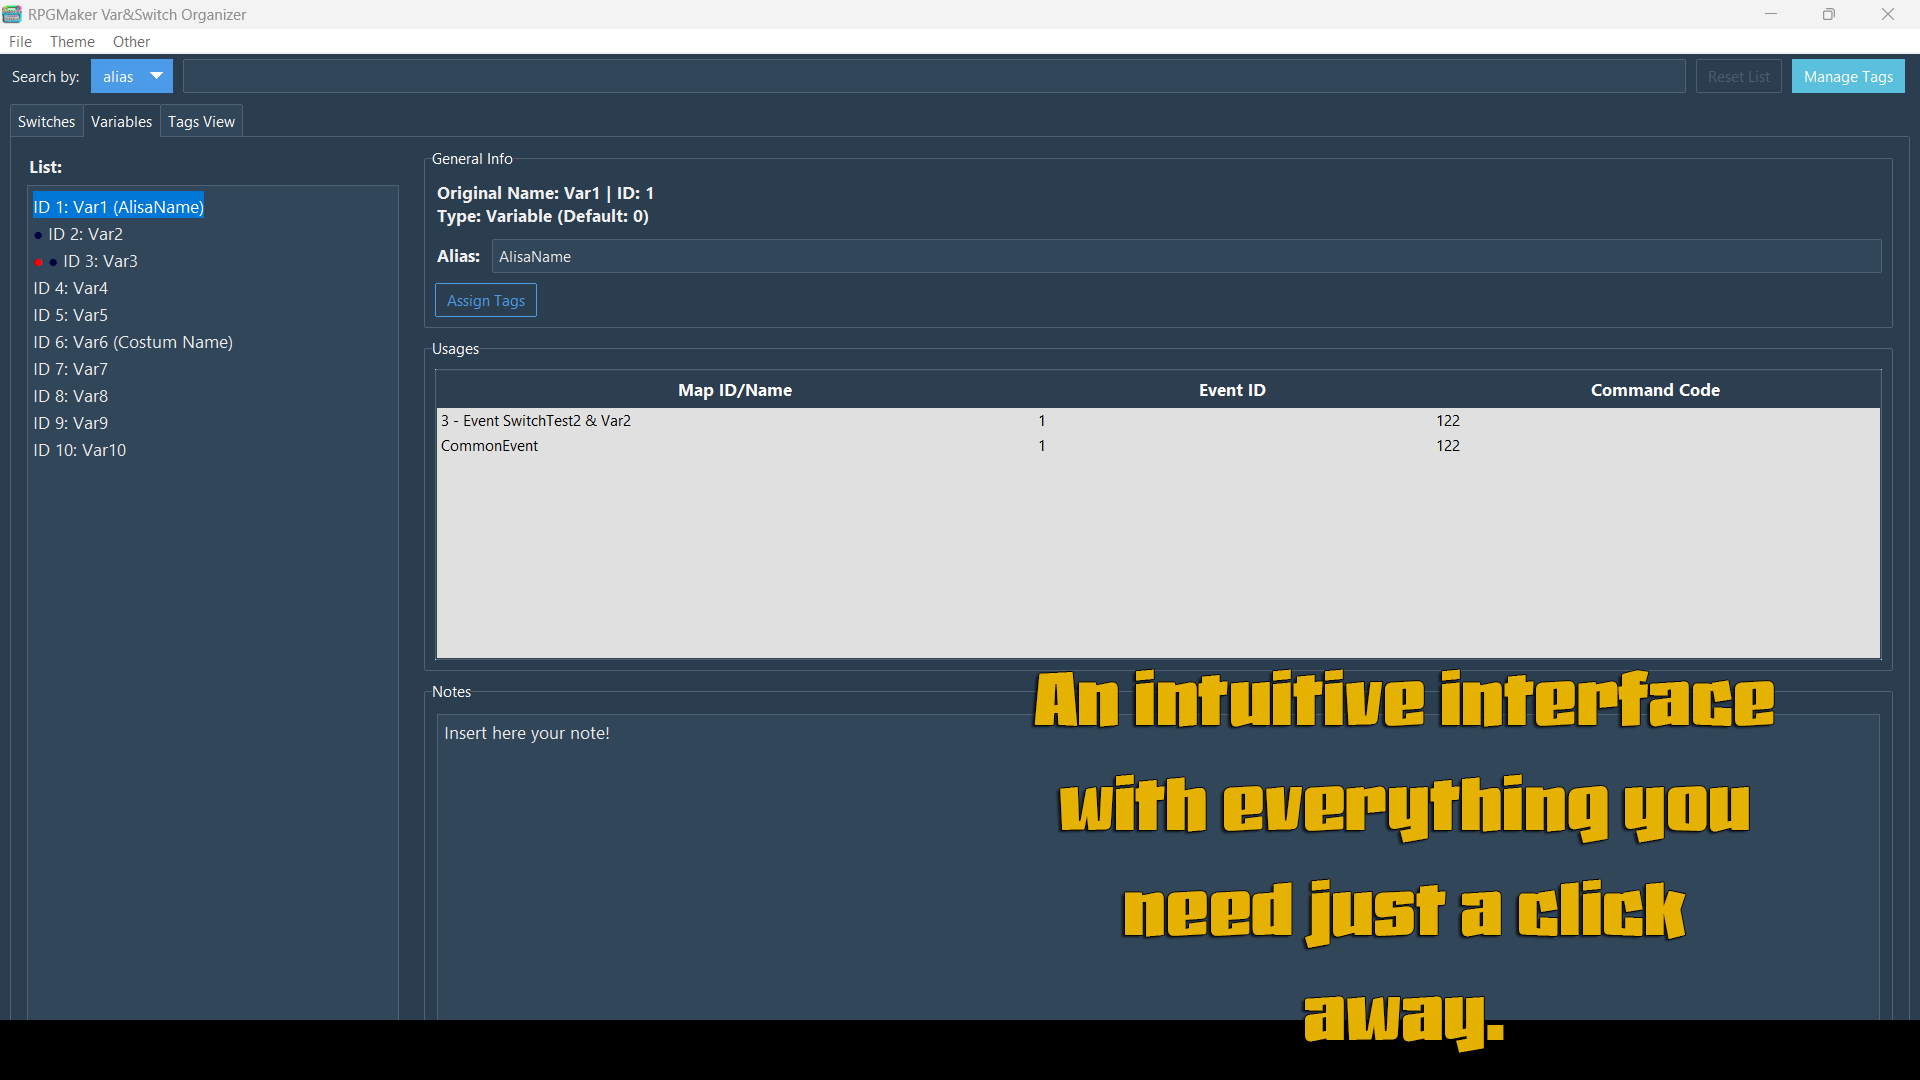Select usage row Event SwitchTest2 & Var2
Screen dimensions: 1920x1080
click(x=1158, y=421)
